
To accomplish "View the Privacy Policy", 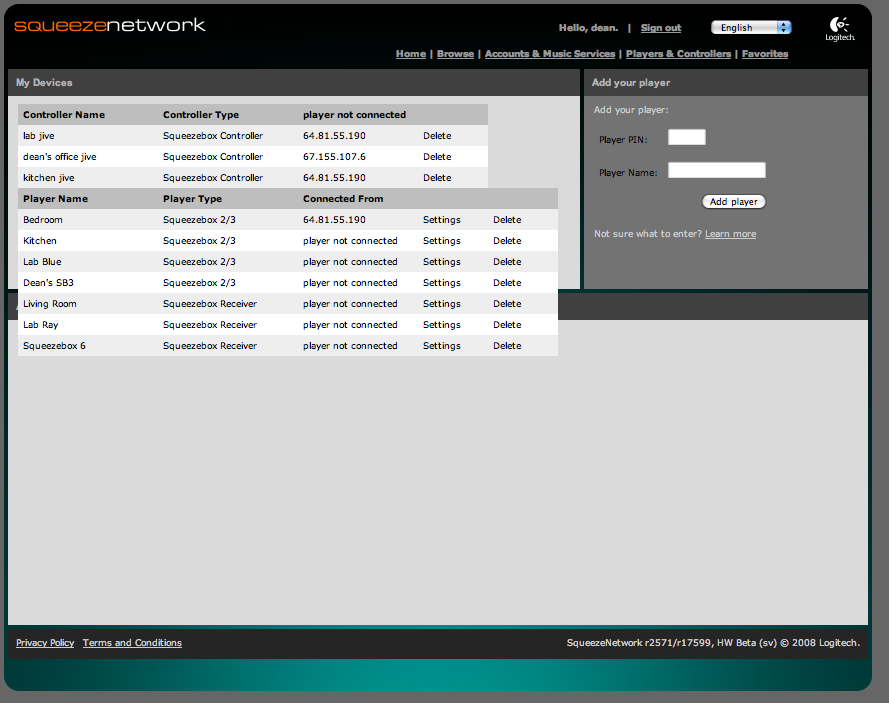I will click(45, 643).
